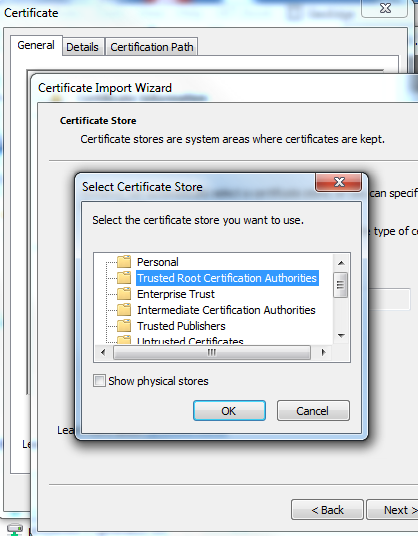Select Trusted Root Certification Authorities store
The image size is (418, 536).
(x=227, y=278)
